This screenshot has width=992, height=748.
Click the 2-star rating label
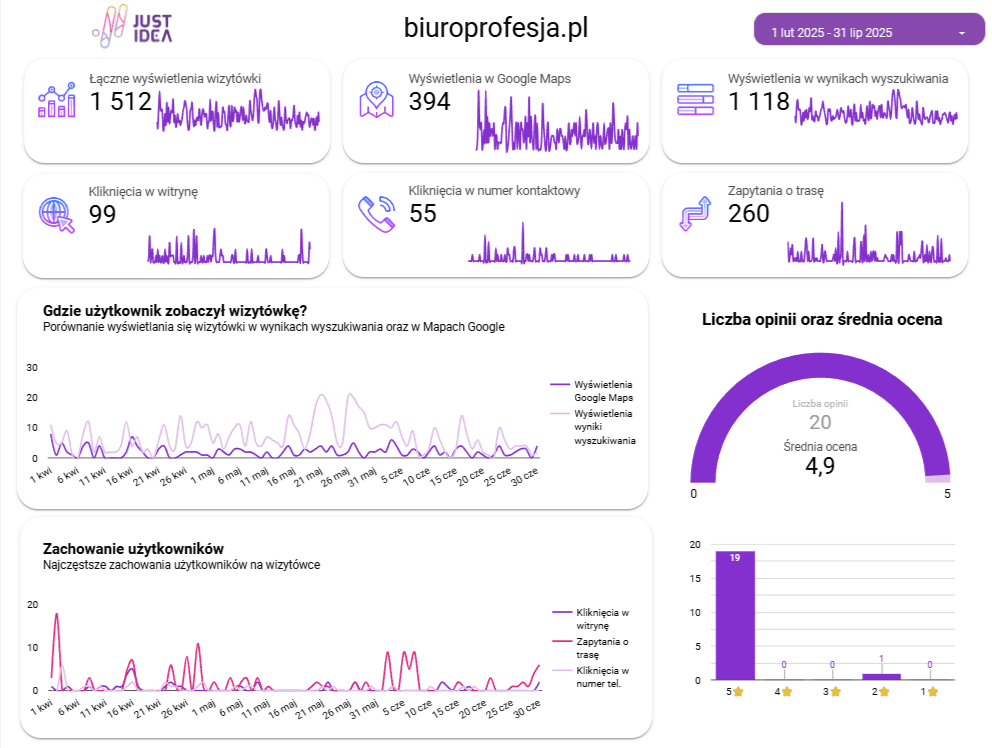(881, 691)
